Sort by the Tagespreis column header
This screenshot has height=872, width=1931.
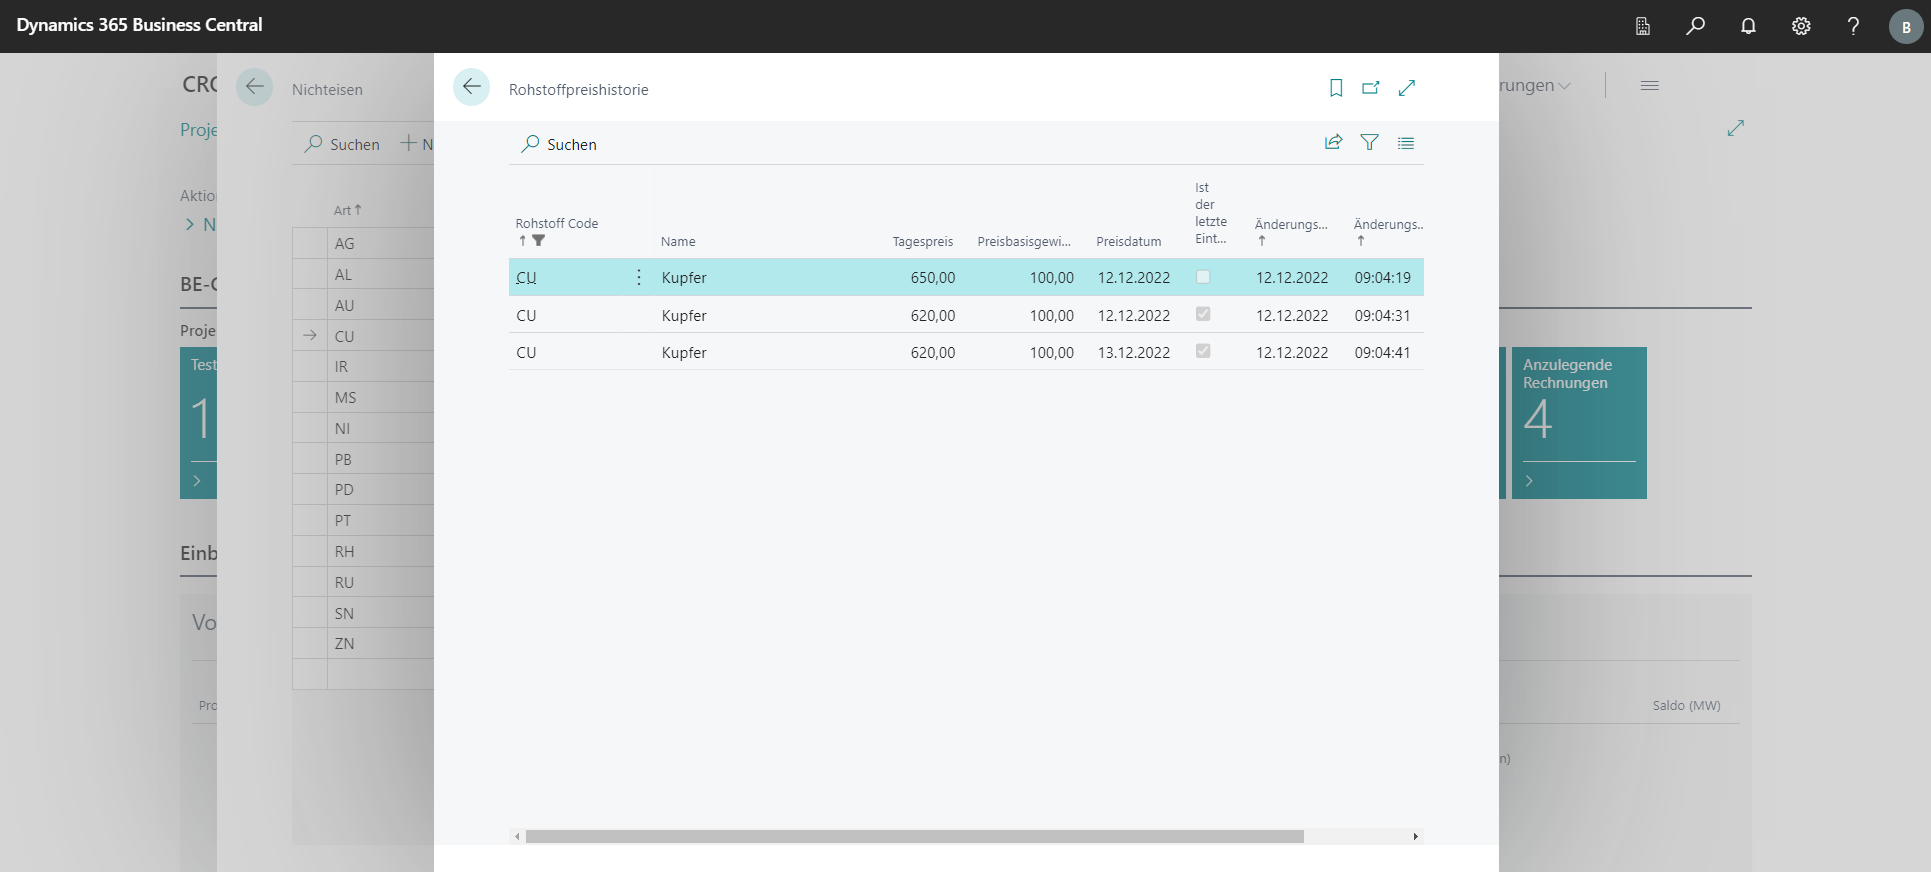922,241
